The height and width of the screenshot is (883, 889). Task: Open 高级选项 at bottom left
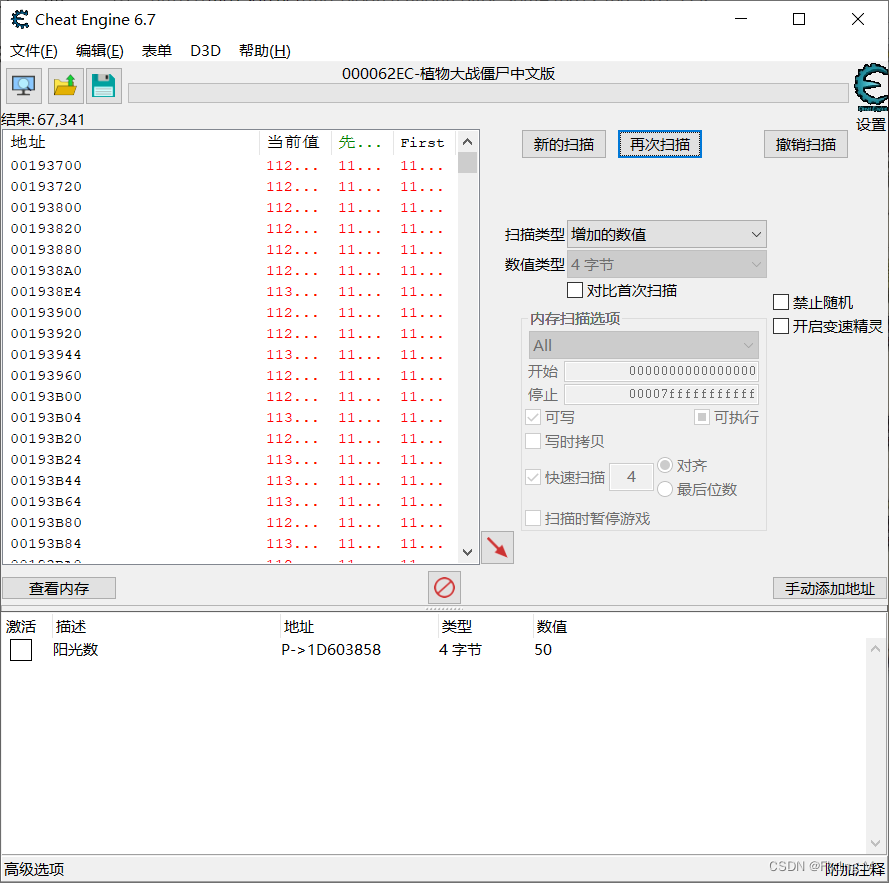click(34, 869)
